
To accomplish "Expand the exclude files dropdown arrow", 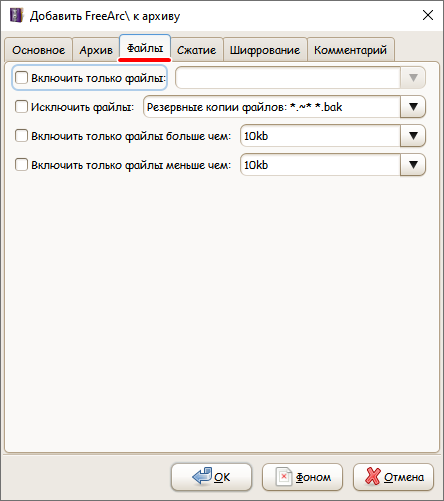I will 413,107.
